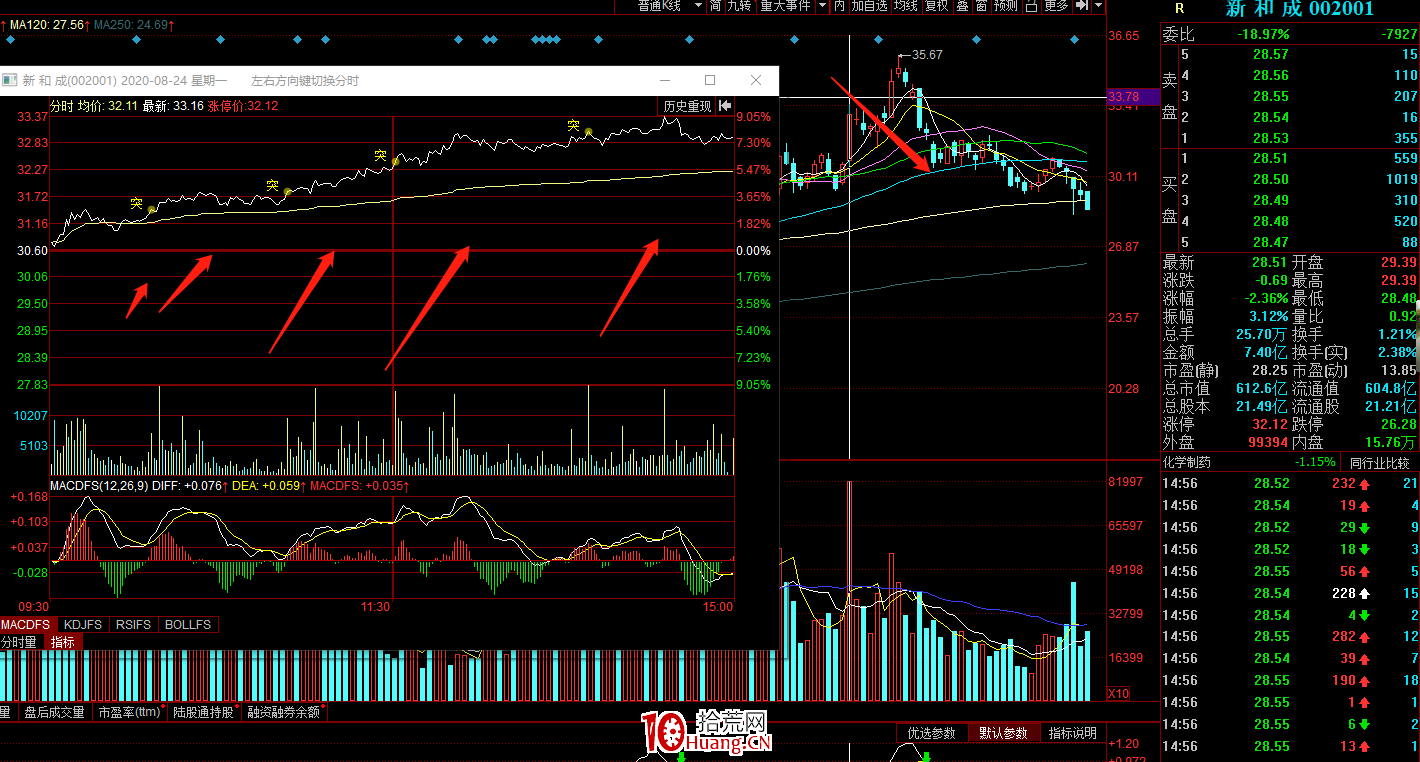This screenshot has height=762, width=1420.
Task: Open the 指标说明 indicator description
Action: (1073, 733)
